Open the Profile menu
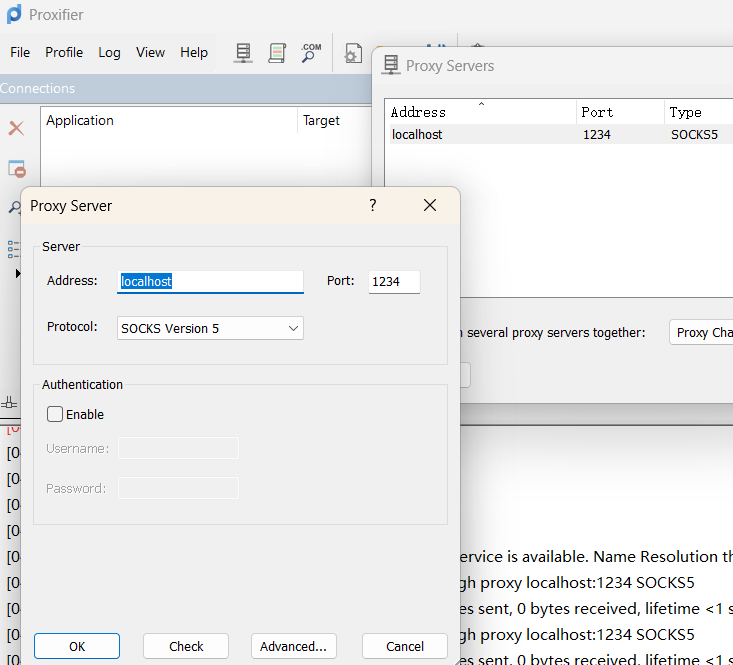 tap(64, 52)
